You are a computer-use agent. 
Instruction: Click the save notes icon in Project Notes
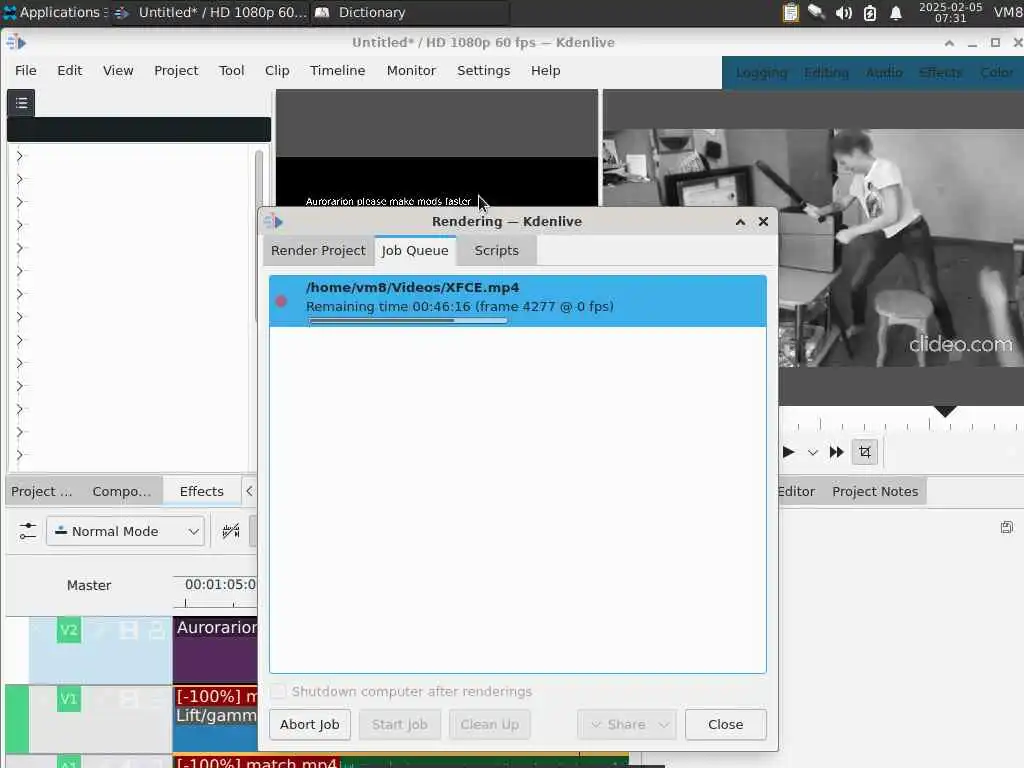1006,527
